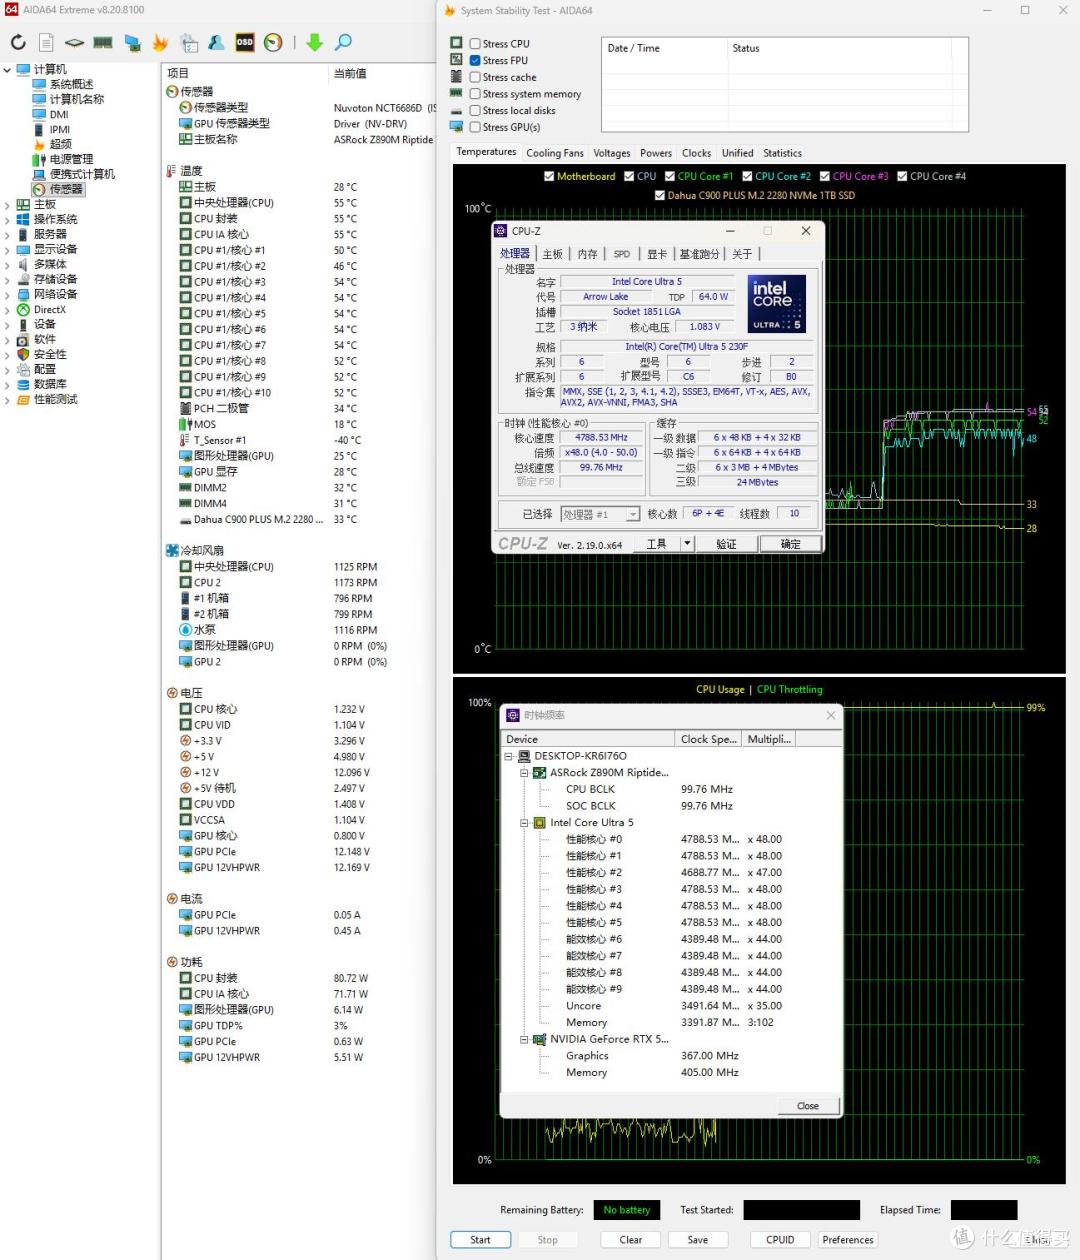Click the Clock Spe... column header
The image size is (1080, 1260).
[709, 739]
